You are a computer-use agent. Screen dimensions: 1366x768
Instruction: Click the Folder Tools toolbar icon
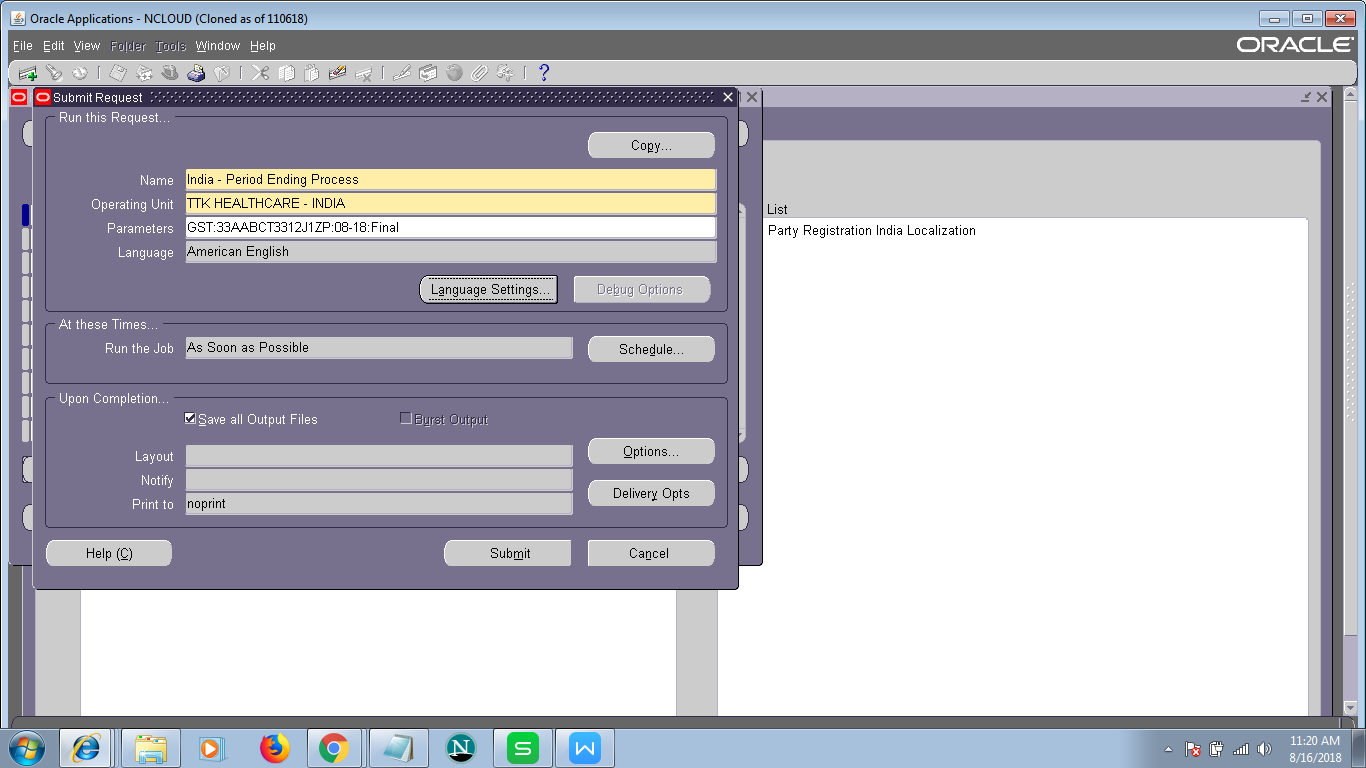(505, 73)
